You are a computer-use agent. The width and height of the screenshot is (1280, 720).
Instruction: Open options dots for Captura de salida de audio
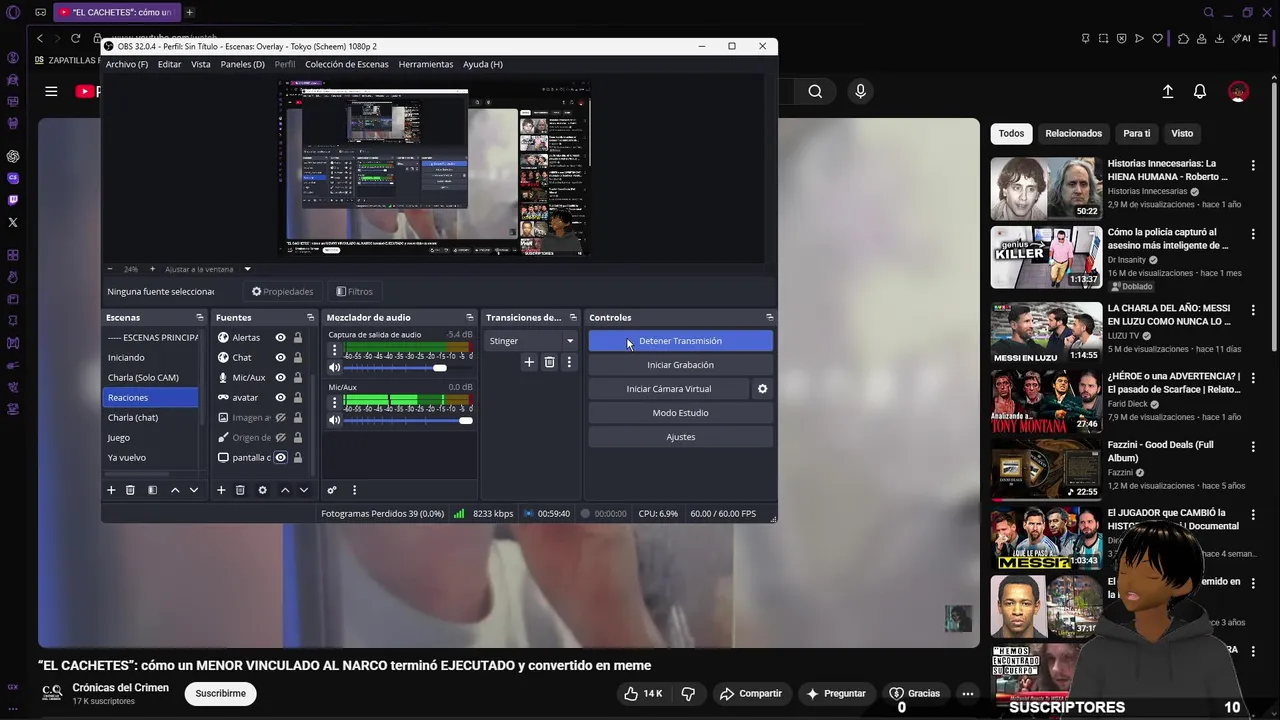click(335, 351)
